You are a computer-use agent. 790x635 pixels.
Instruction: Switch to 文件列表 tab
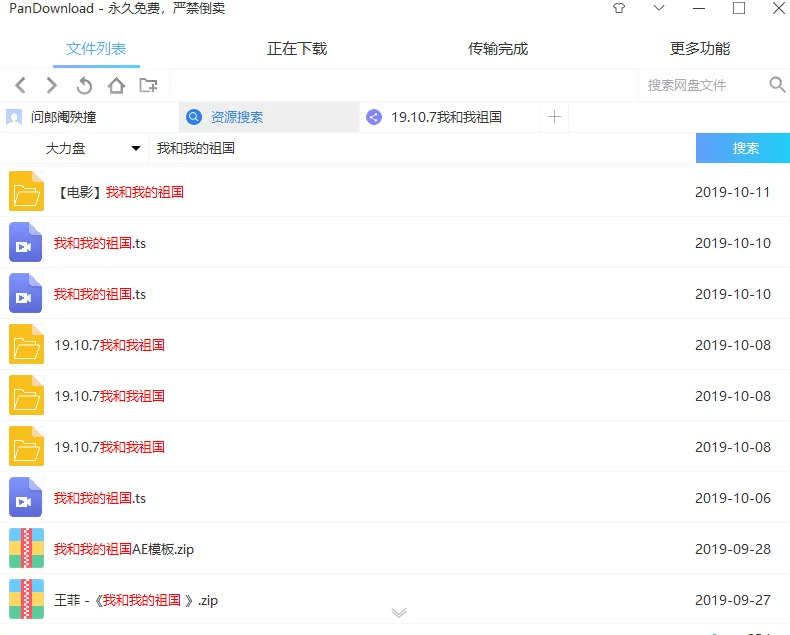(96, 49)
